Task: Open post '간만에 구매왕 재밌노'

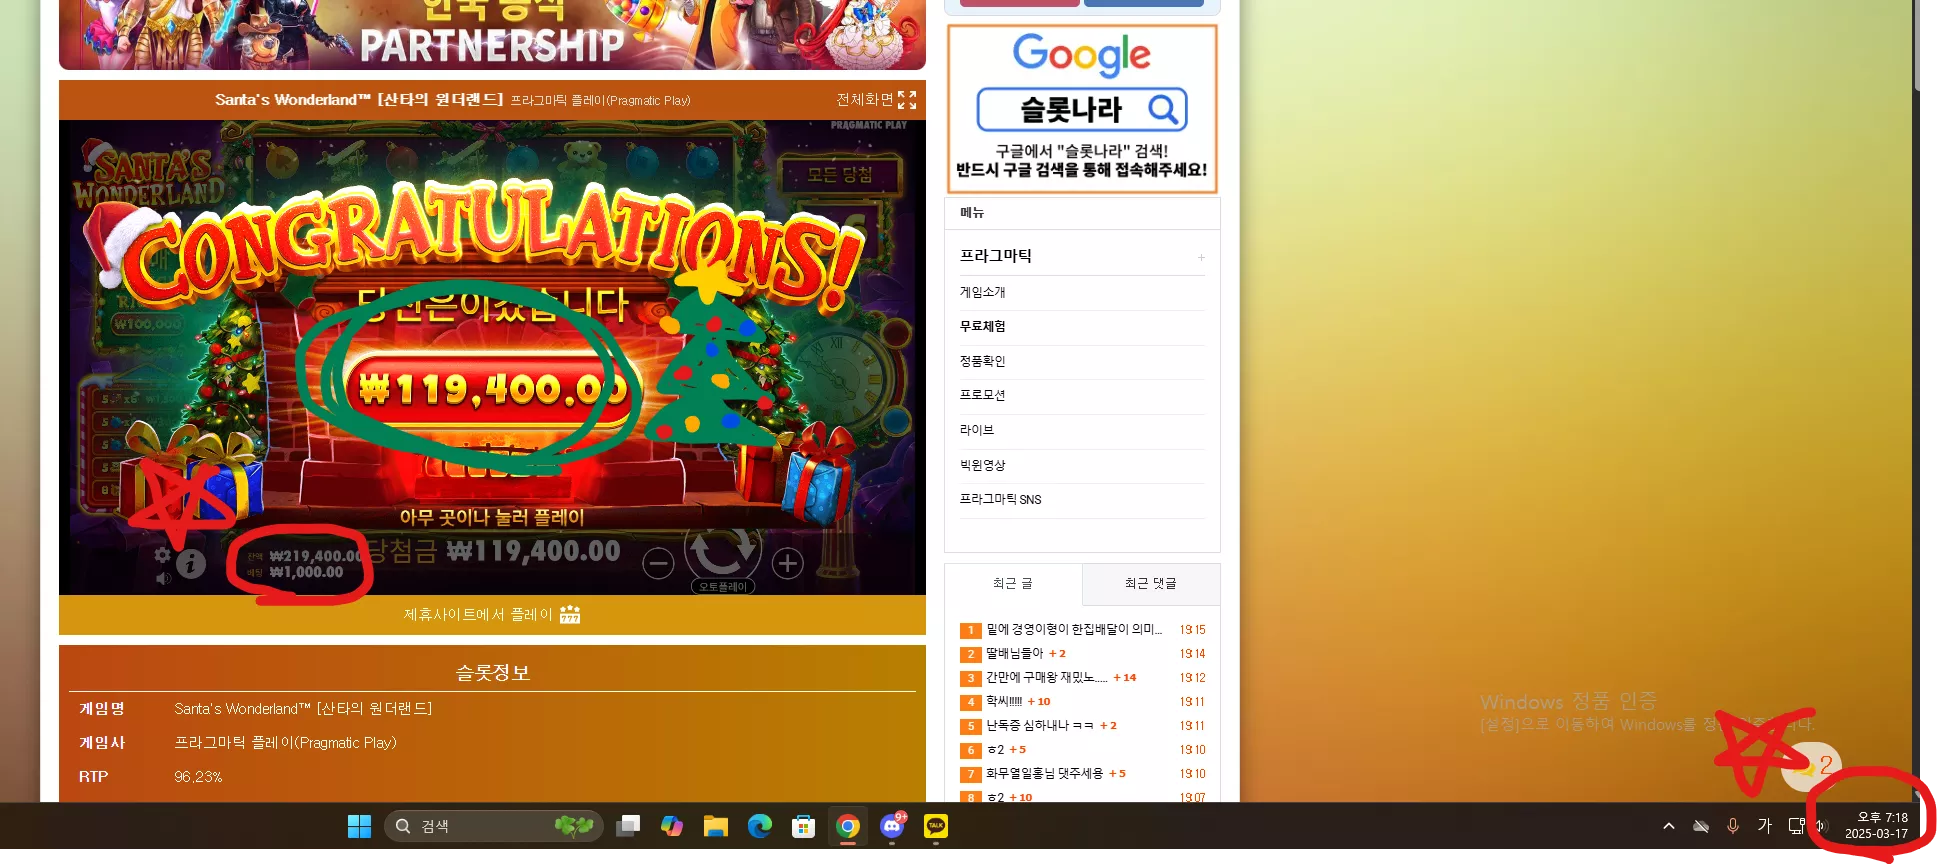Action: point(1046,678)
